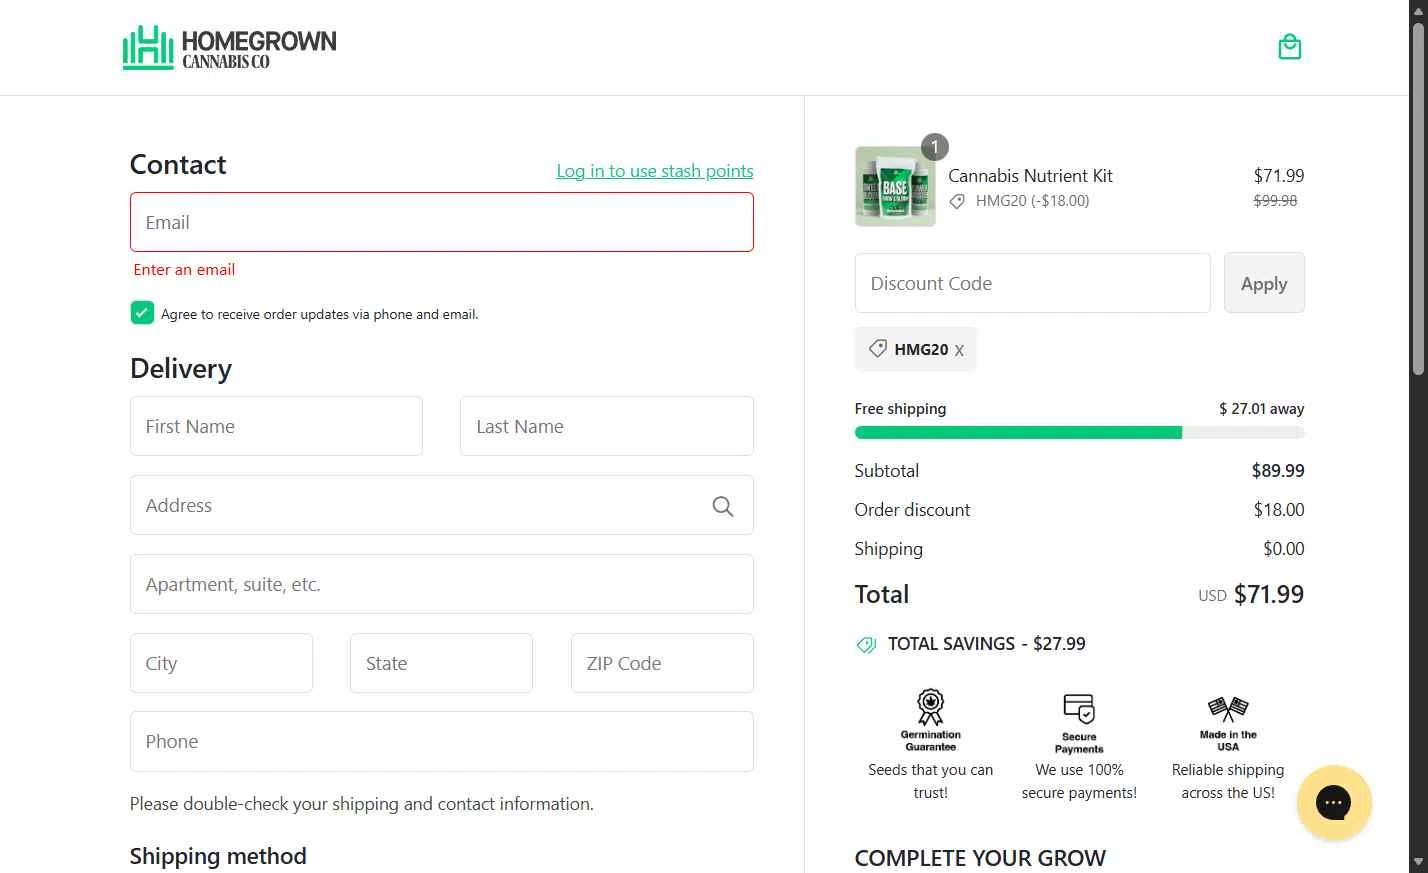1428x873 pixels.
Task: Click the 'Enter an email' error message
Action: pos(184,270)
